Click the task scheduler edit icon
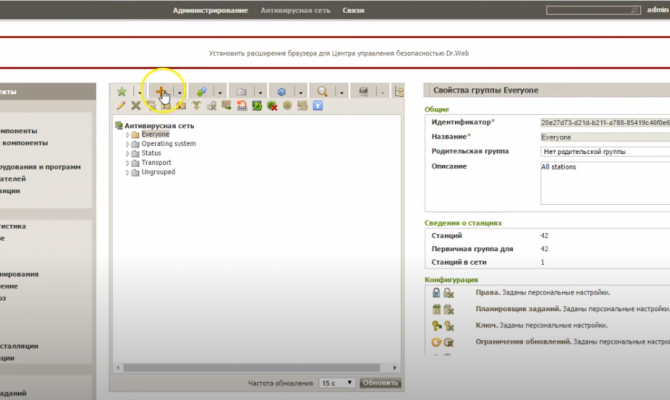The height and width of the screenshot is (400, 670). [x=436, y=309]
